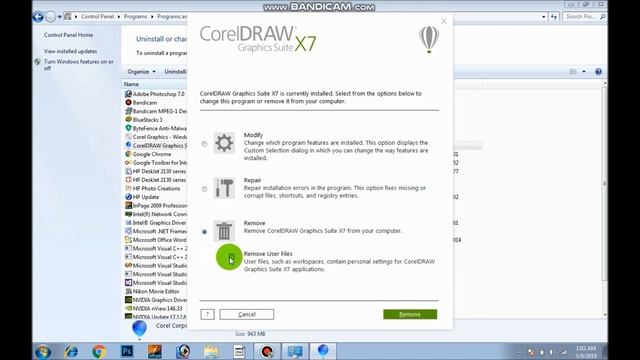Select the NVIDIA Graphics Driver row
The height and width of the screenshot is (360, 640).
(156, 300)
